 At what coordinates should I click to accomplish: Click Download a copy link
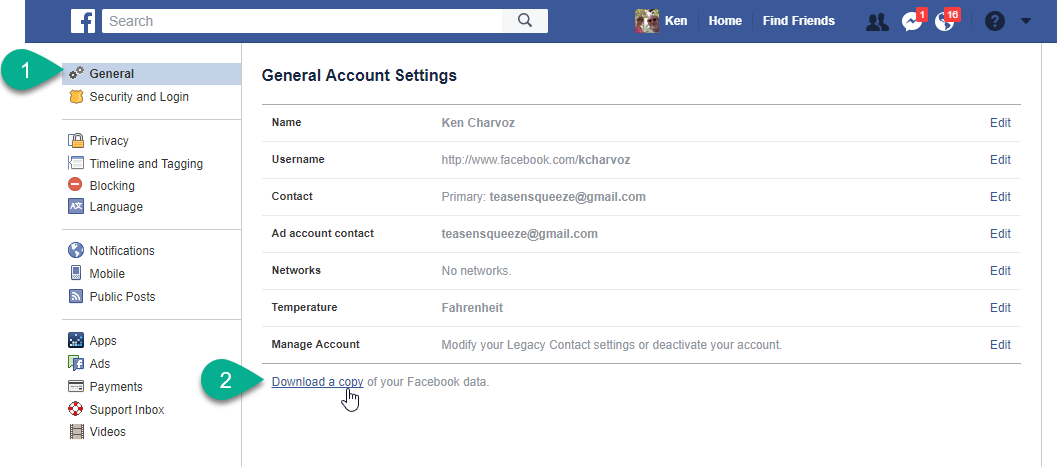(318, 382)
